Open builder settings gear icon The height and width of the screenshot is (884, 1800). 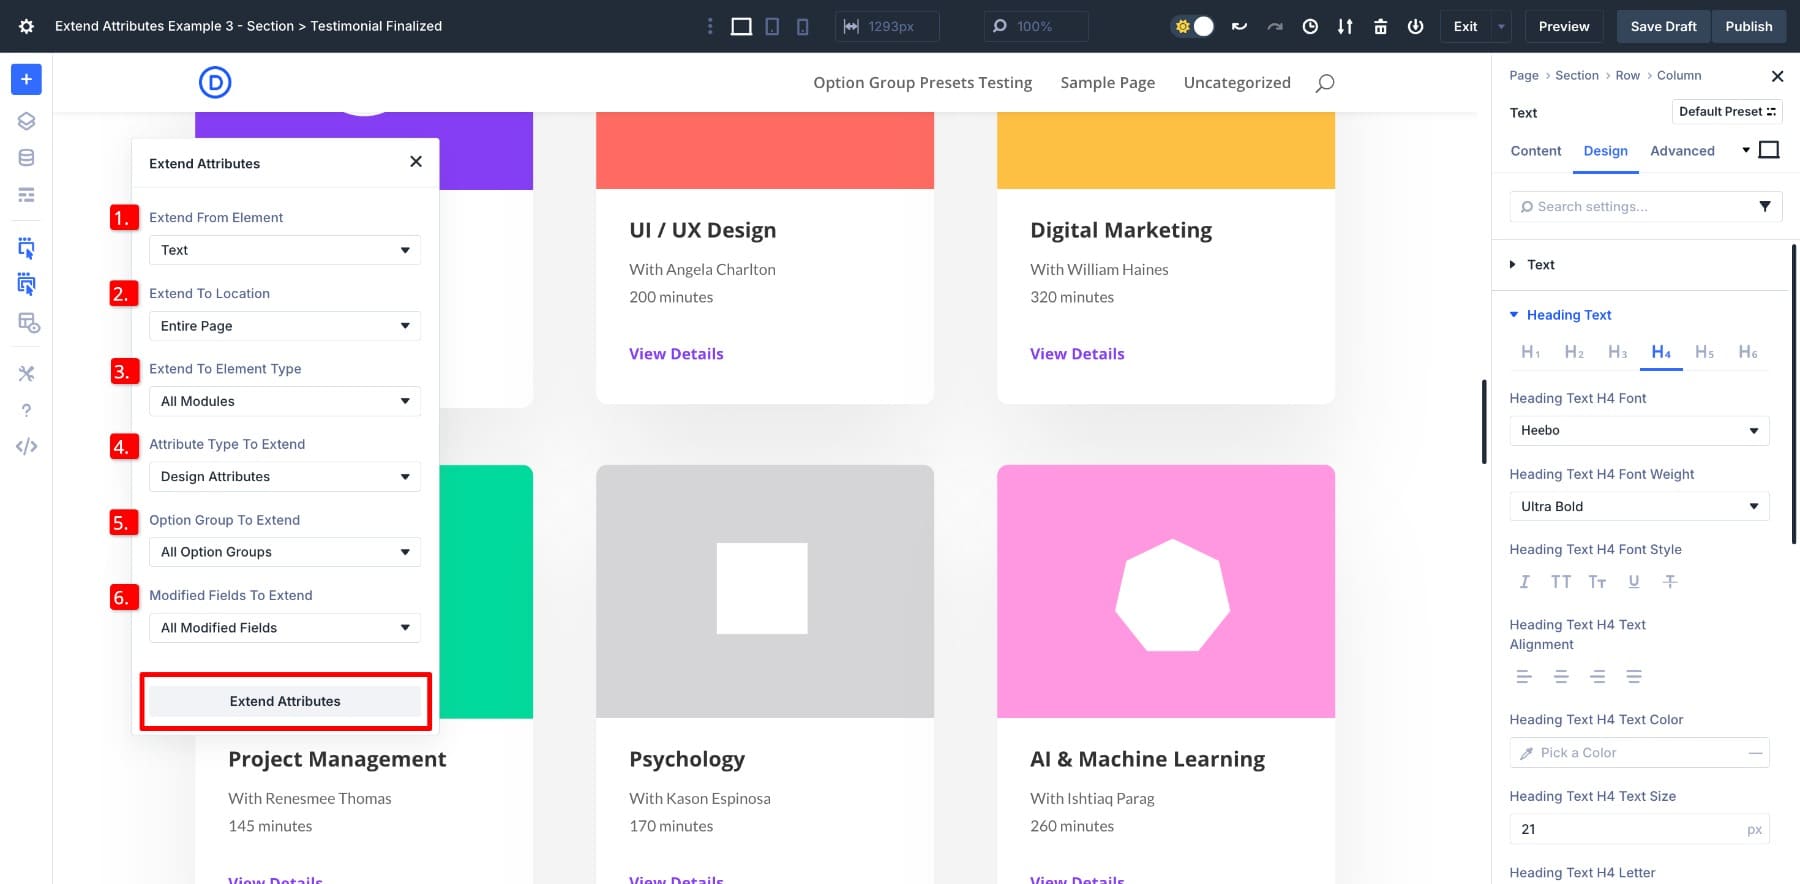(26, 26)
